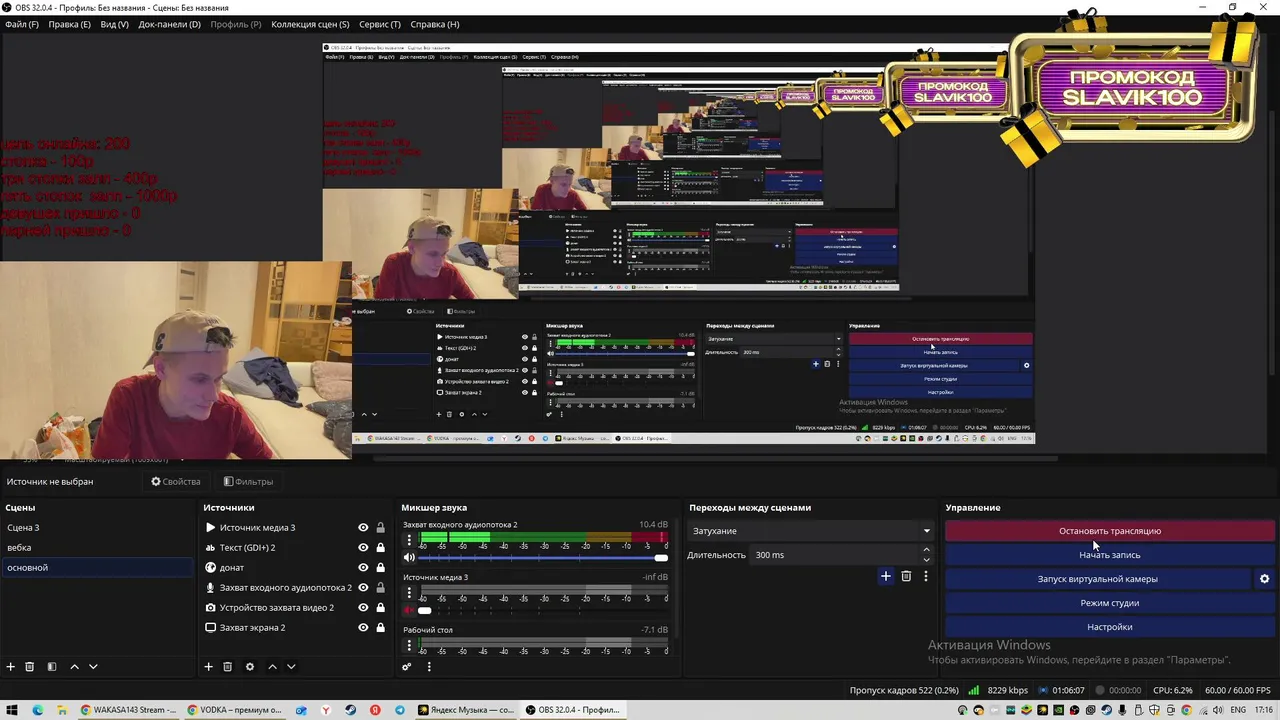Open the options dots for the Рабочий стол mixer channel
This screenshot has width=1280, height=720.
tap(409, 646)
